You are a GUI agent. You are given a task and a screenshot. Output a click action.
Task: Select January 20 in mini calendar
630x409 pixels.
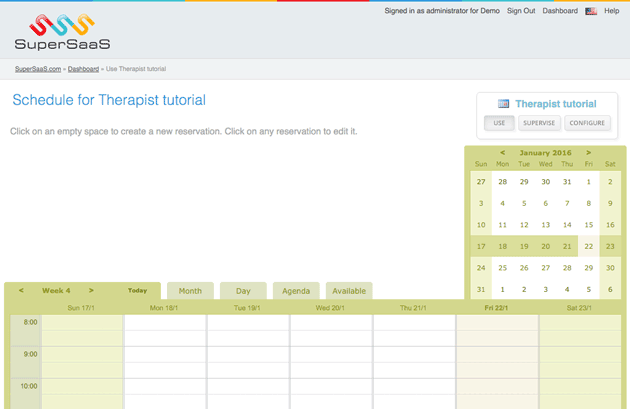[x=546, y=246]
